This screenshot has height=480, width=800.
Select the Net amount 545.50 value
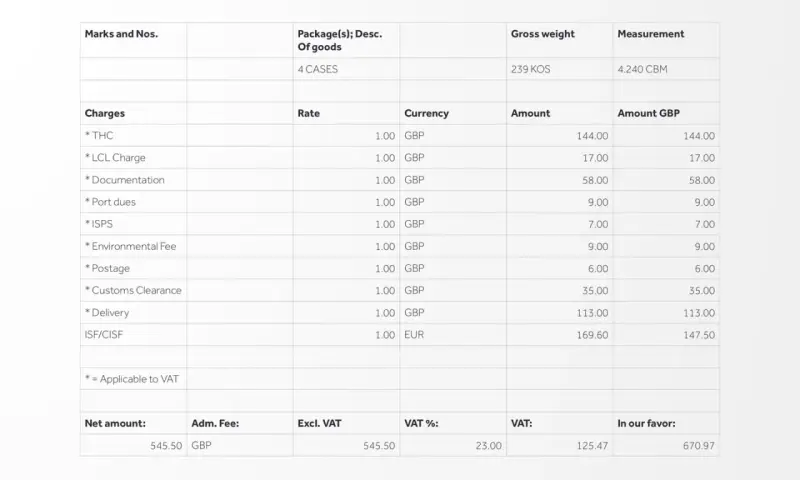pyautogui.click(x=166, y=446)
